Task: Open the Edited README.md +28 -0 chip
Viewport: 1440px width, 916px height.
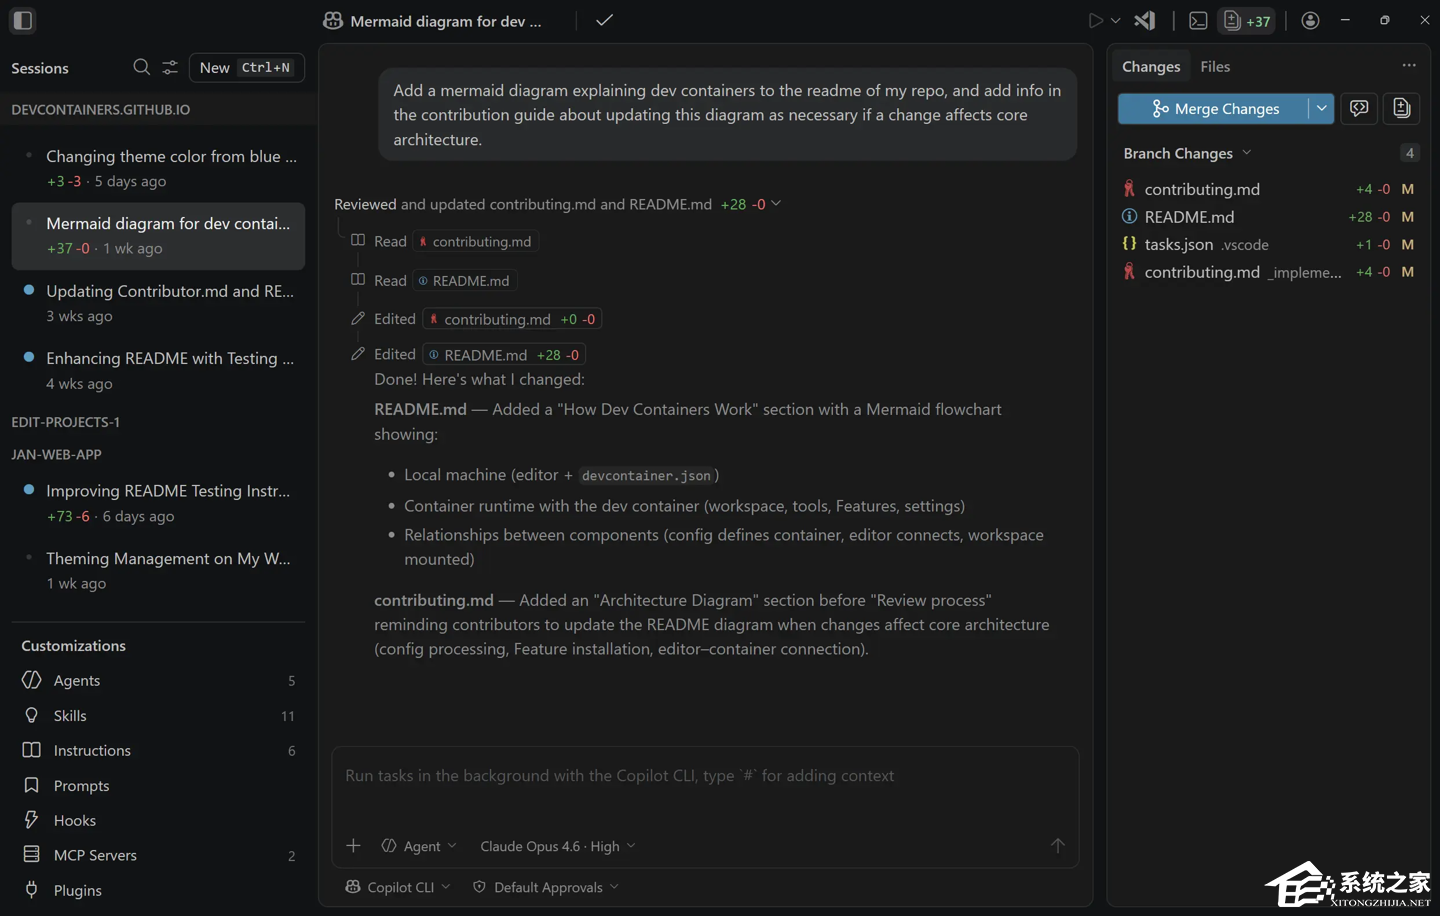Action: (504, 355)
